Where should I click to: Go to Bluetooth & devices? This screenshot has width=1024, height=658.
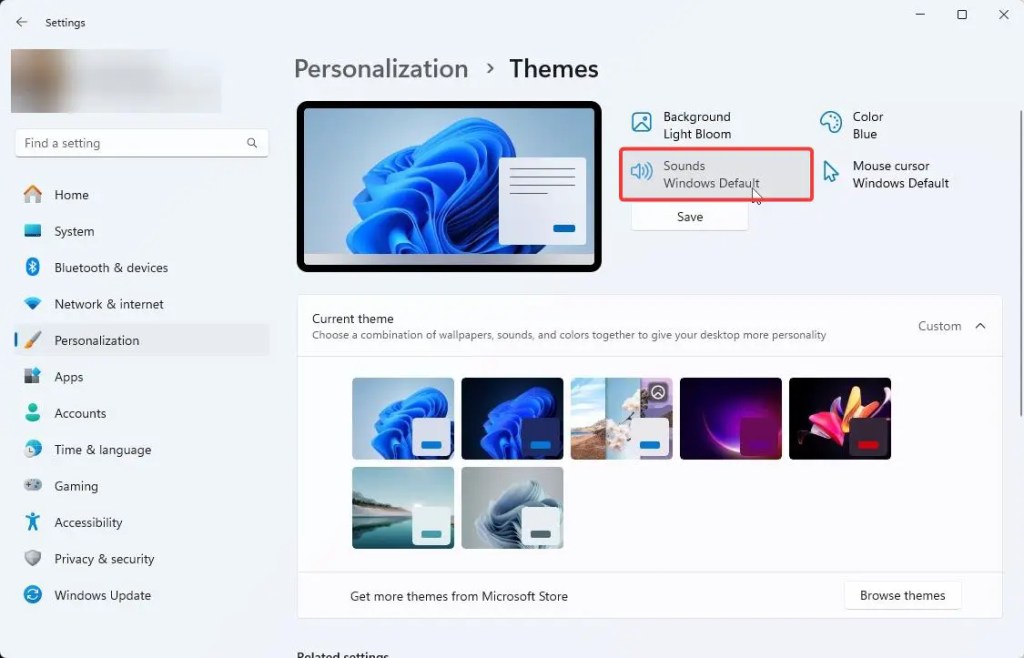click(142, 268)
